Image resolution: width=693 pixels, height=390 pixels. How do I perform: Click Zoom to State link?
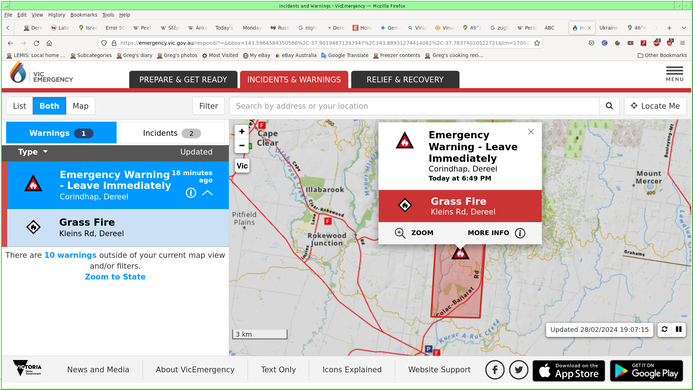pos(115,277)
